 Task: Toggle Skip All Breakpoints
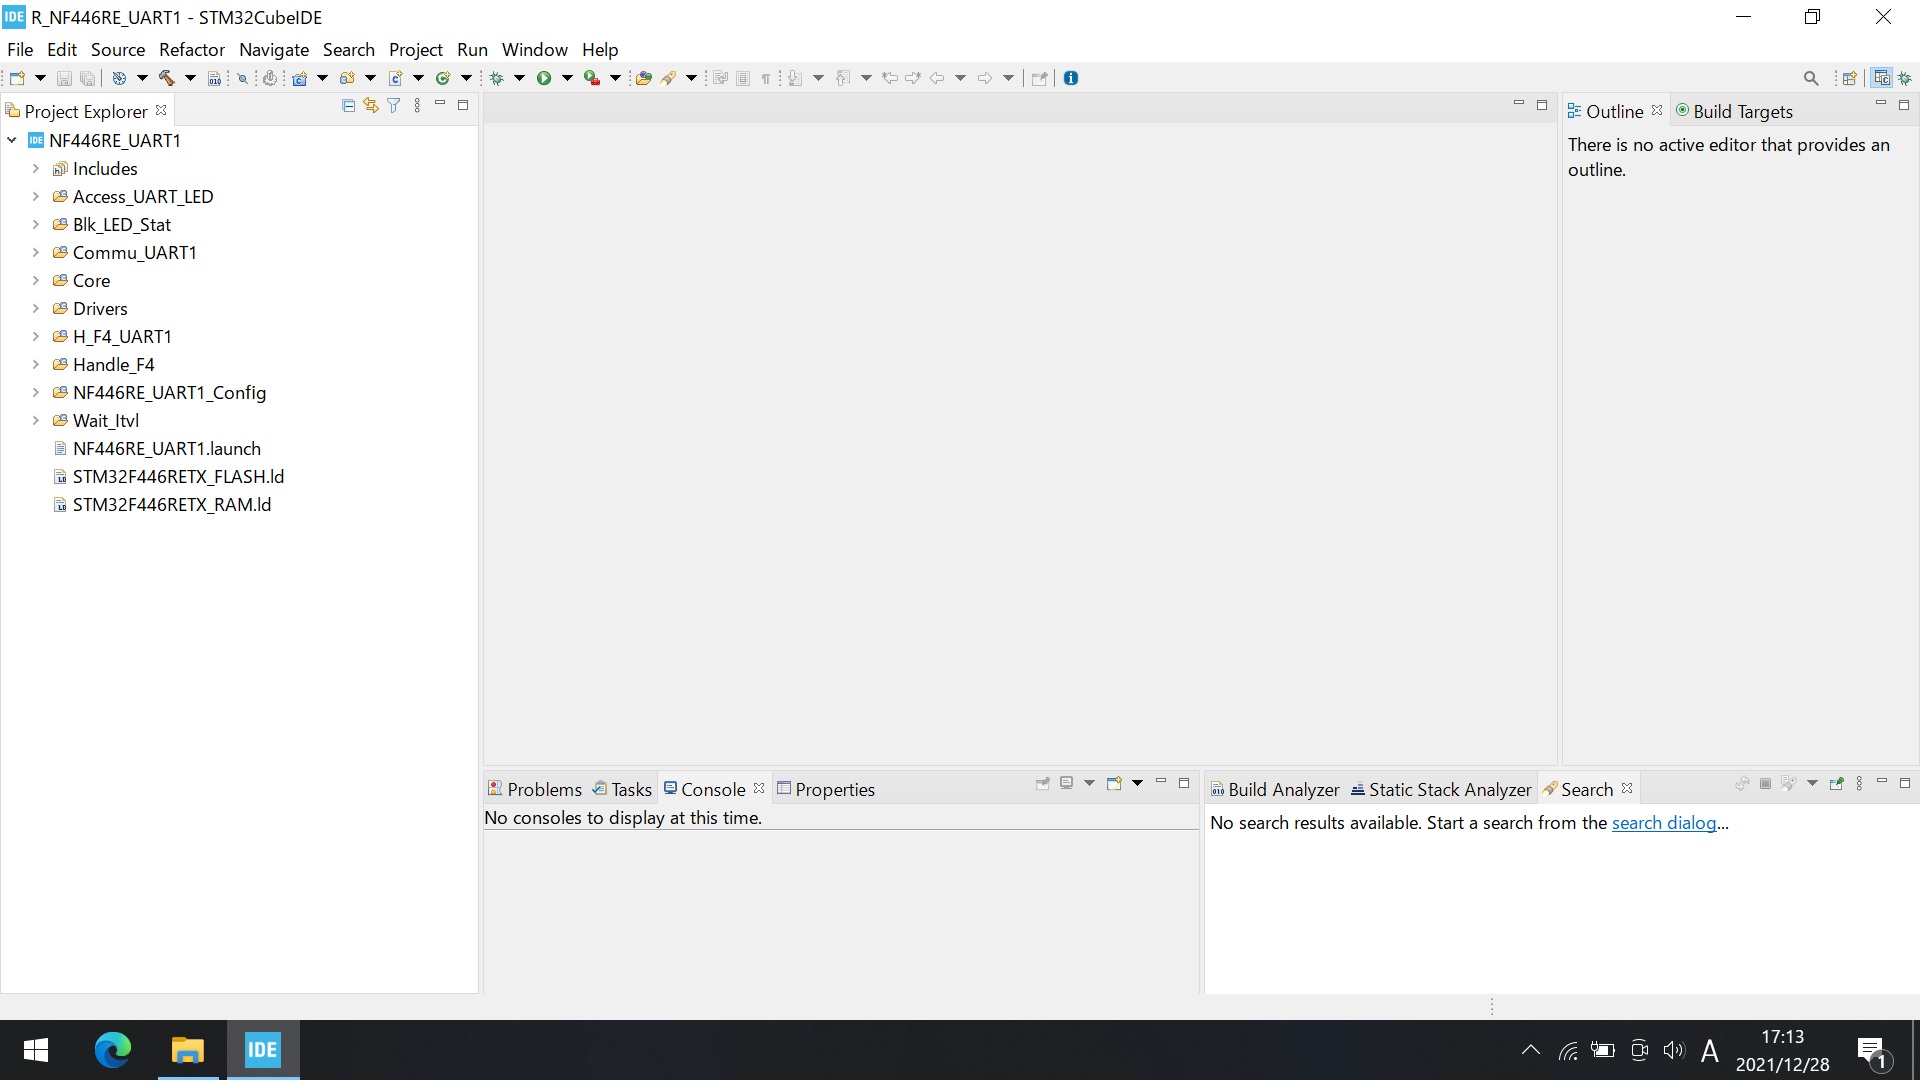[242, 78]
